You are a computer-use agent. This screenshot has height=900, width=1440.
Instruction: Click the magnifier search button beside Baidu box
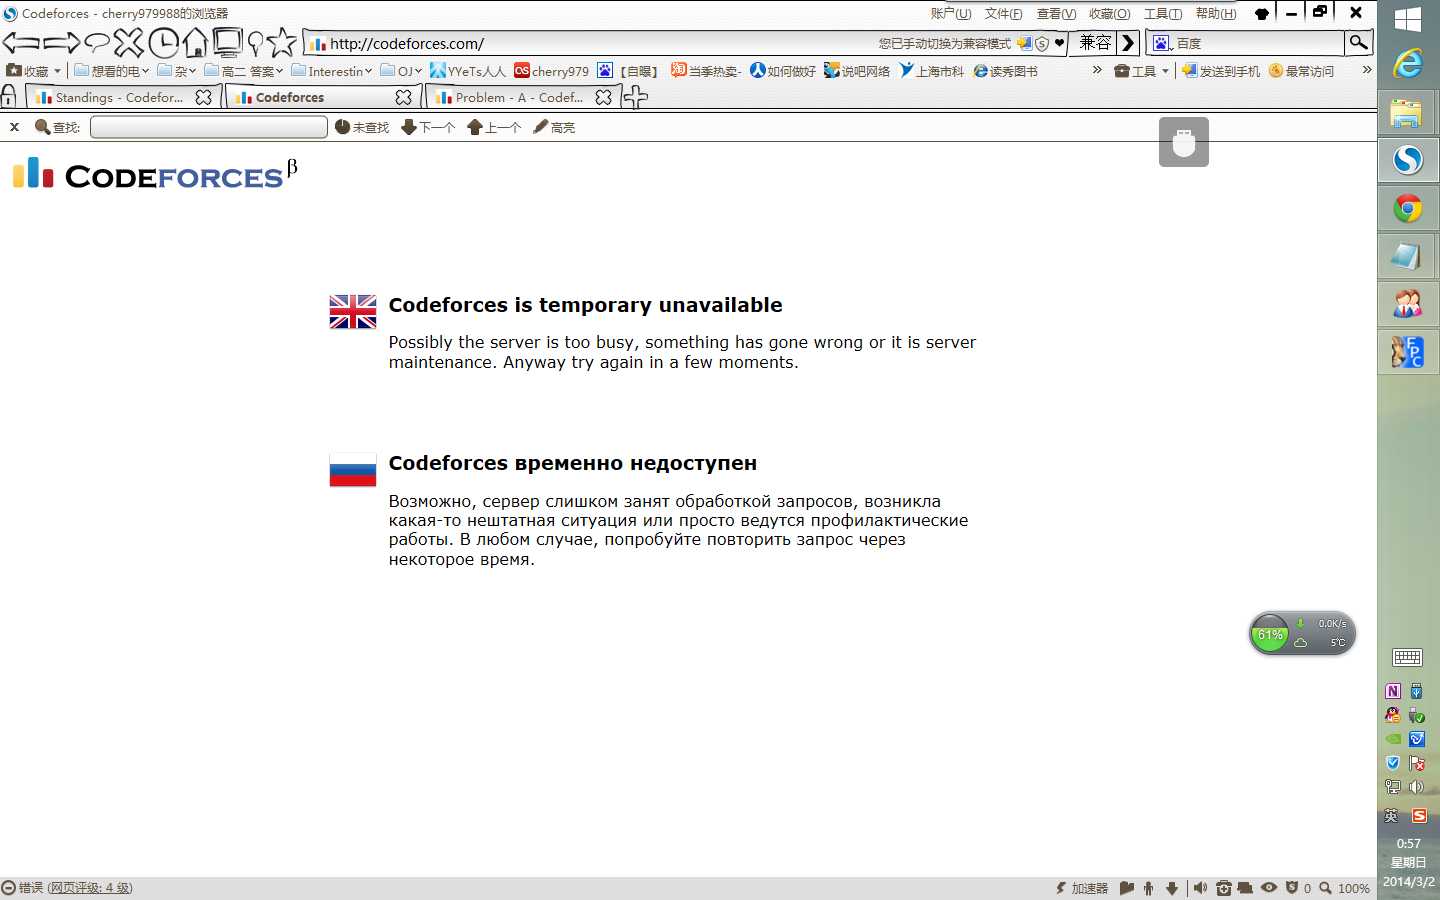pos(1358,42)
